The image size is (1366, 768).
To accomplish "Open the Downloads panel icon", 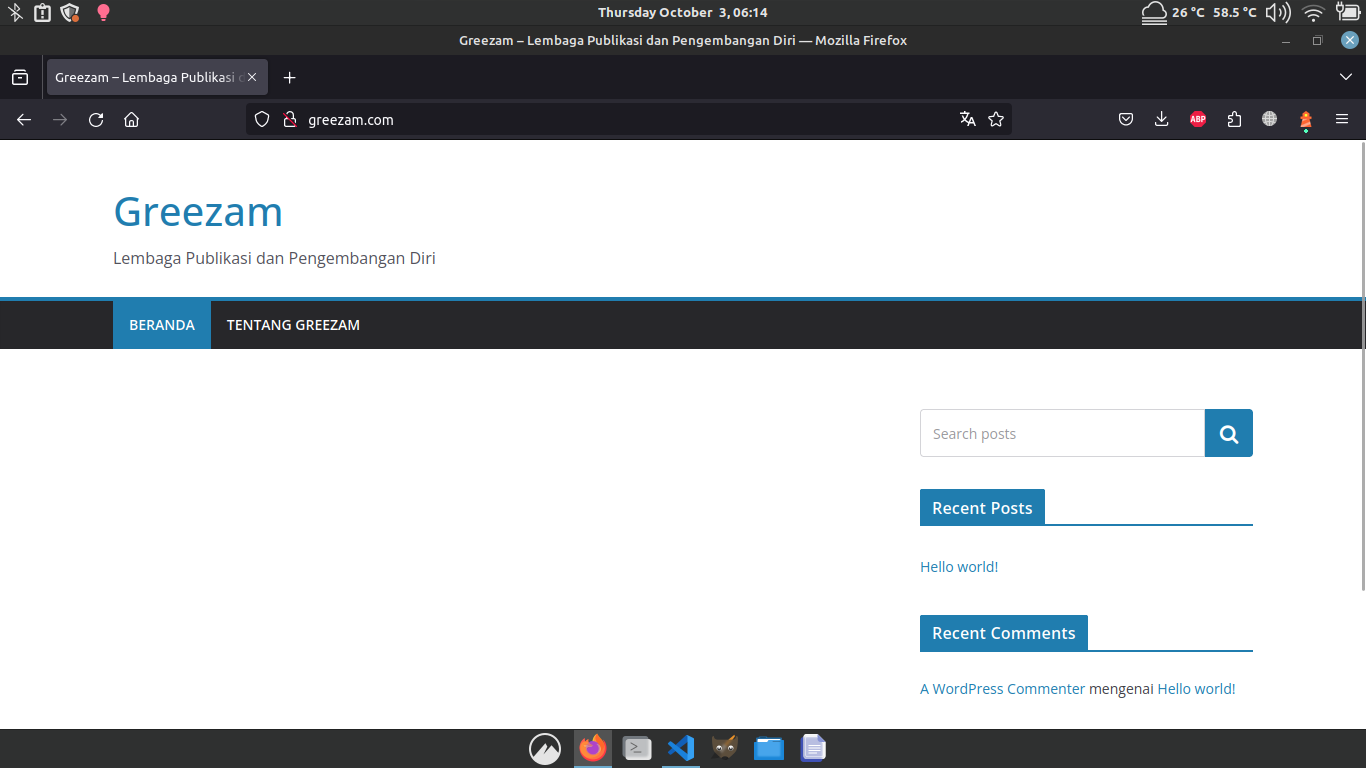I will click(x=1161, y=119).
